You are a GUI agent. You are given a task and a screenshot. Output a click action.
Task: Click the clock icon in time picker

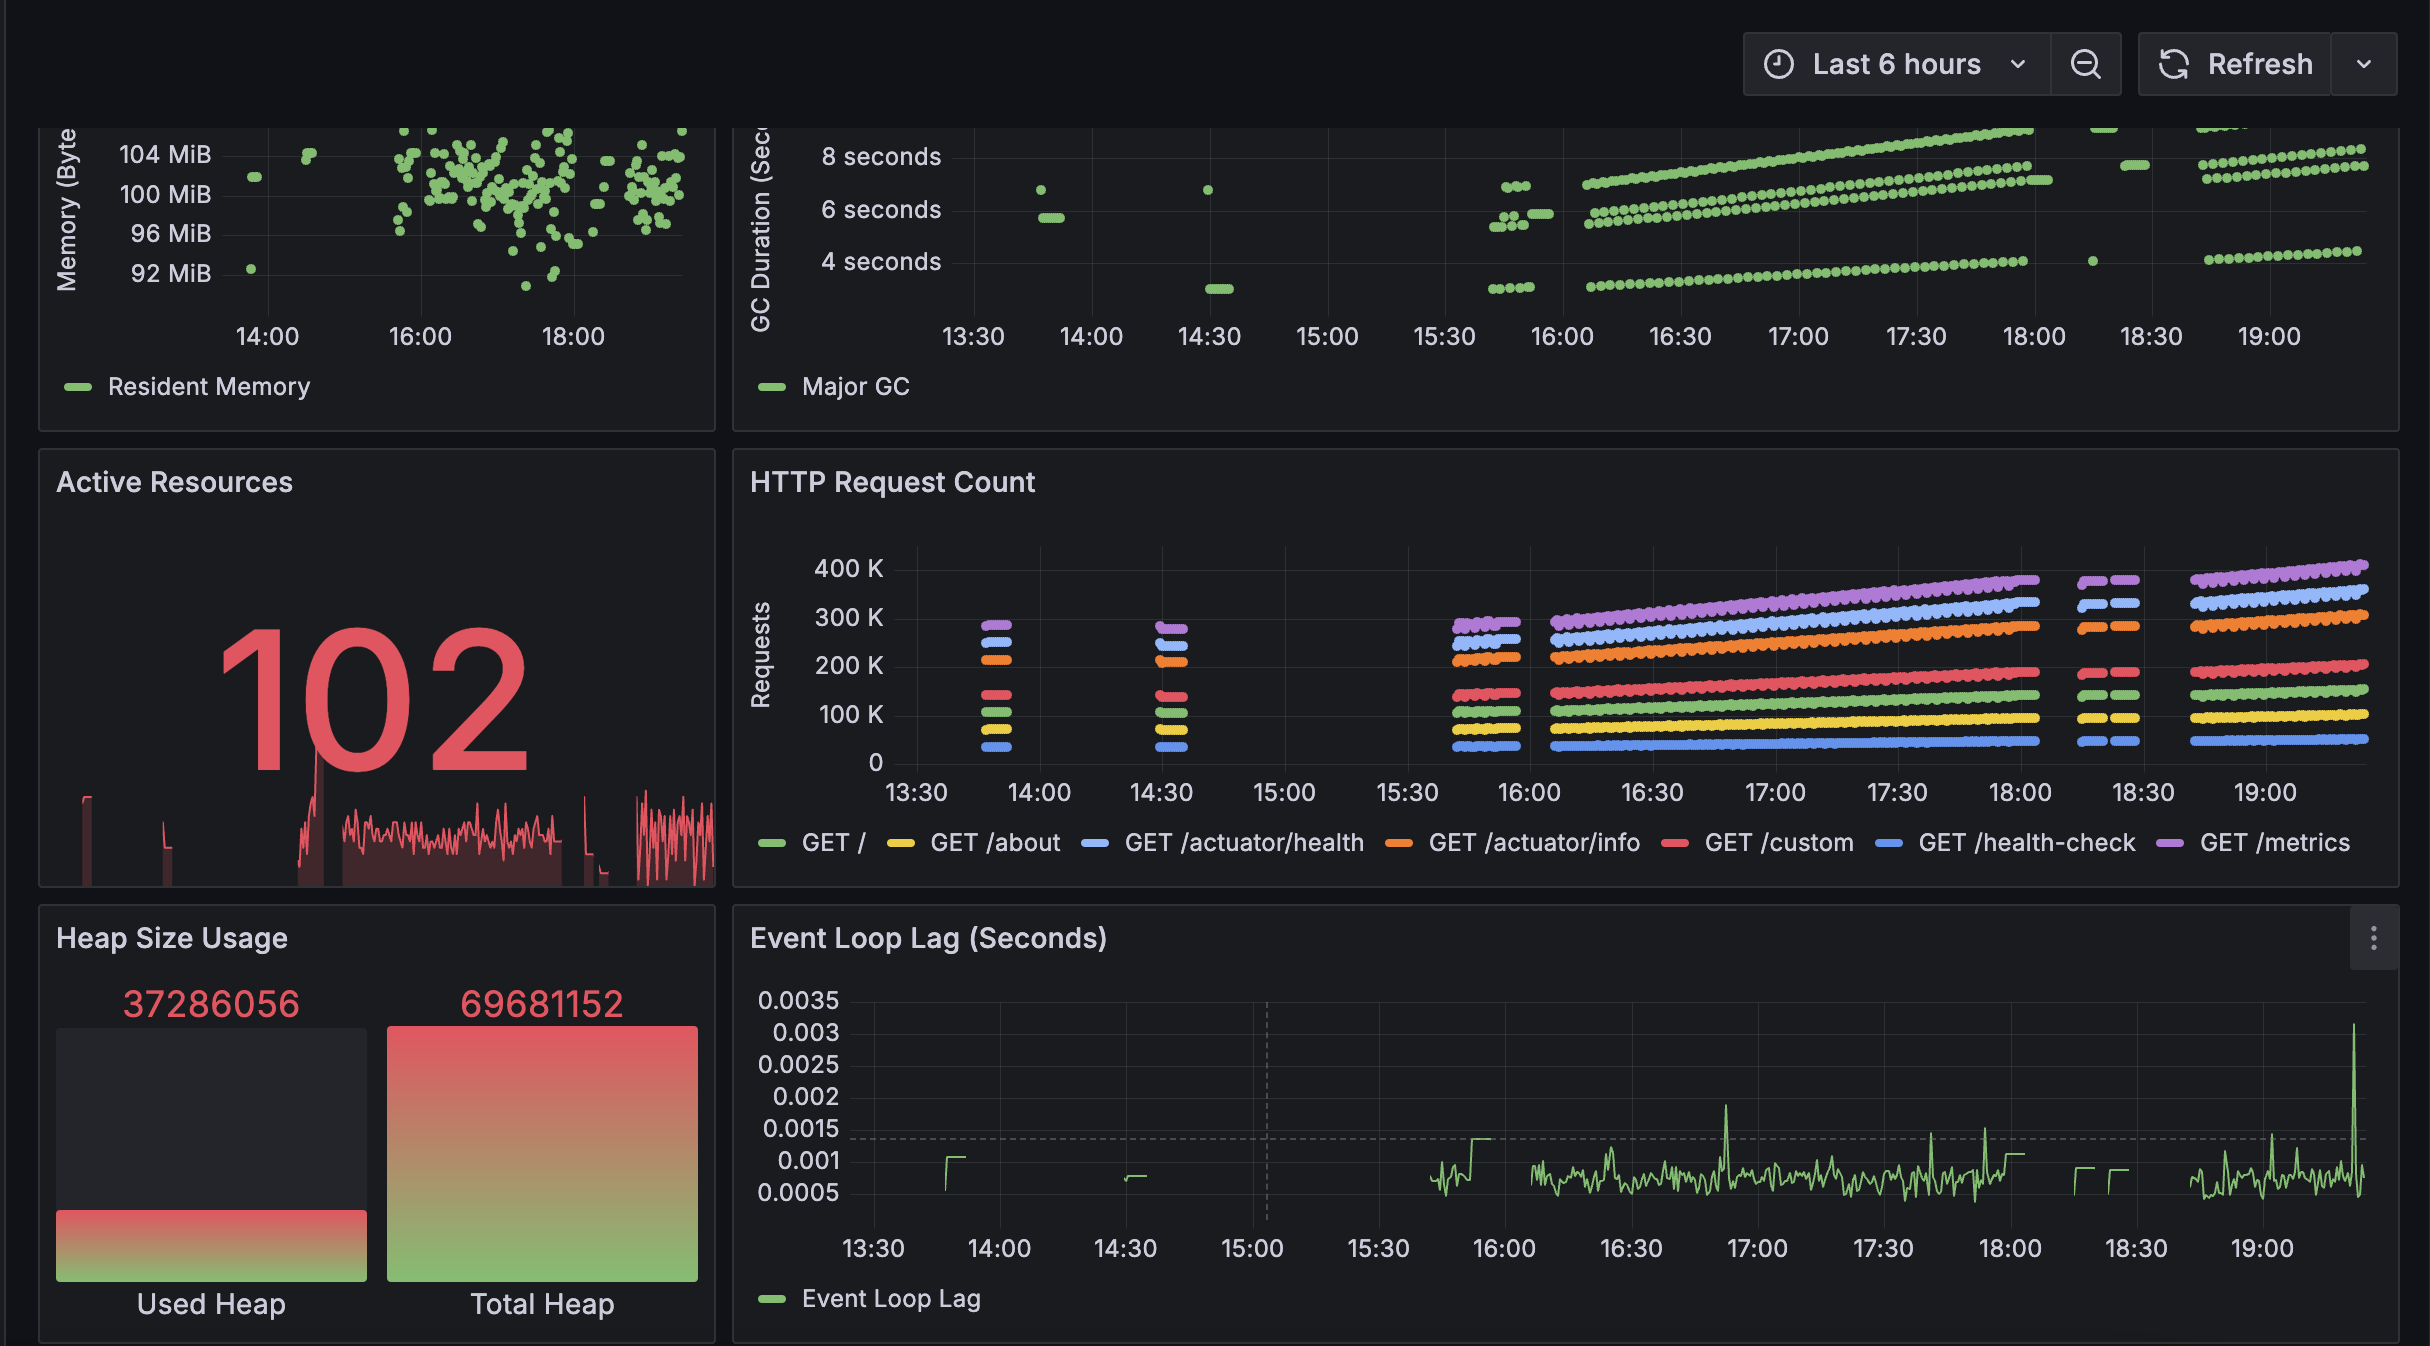pos(1778,64)
